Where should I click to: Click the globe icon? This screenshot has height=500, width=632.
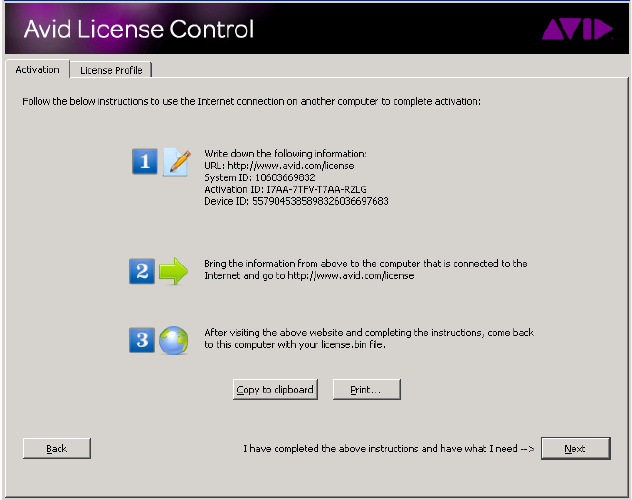(174, 340)
